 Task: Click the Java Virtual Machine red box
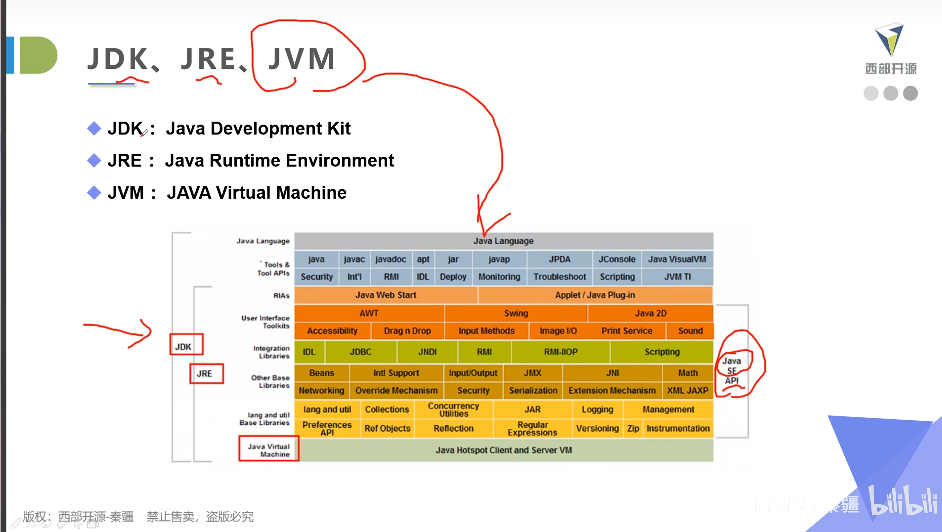pos(269,449)
